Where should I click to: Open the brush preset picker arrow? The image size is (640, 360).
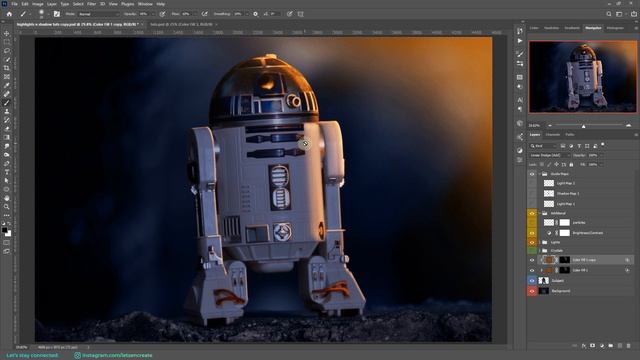coord(48,14)
